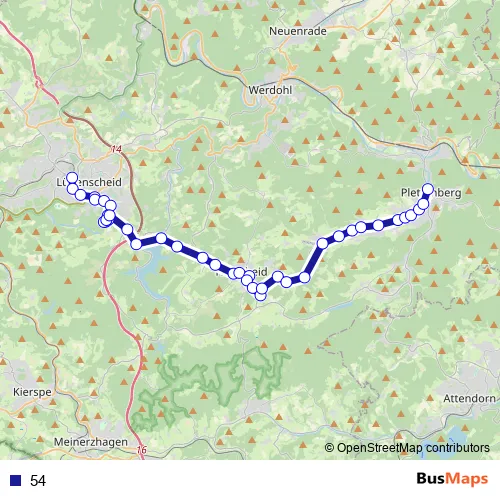Click the motorway 16 junction number
Screen dimensions: 500x500
tap(142, 450)
